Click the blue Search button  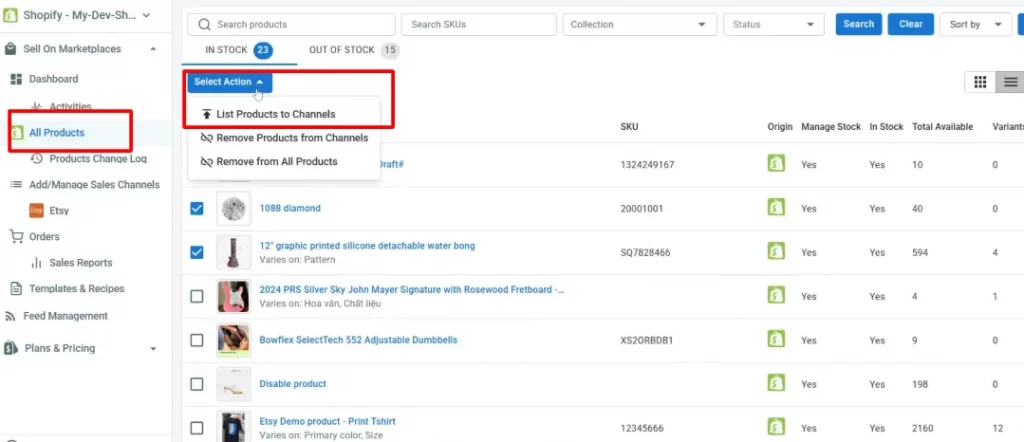tap(858, 24)
